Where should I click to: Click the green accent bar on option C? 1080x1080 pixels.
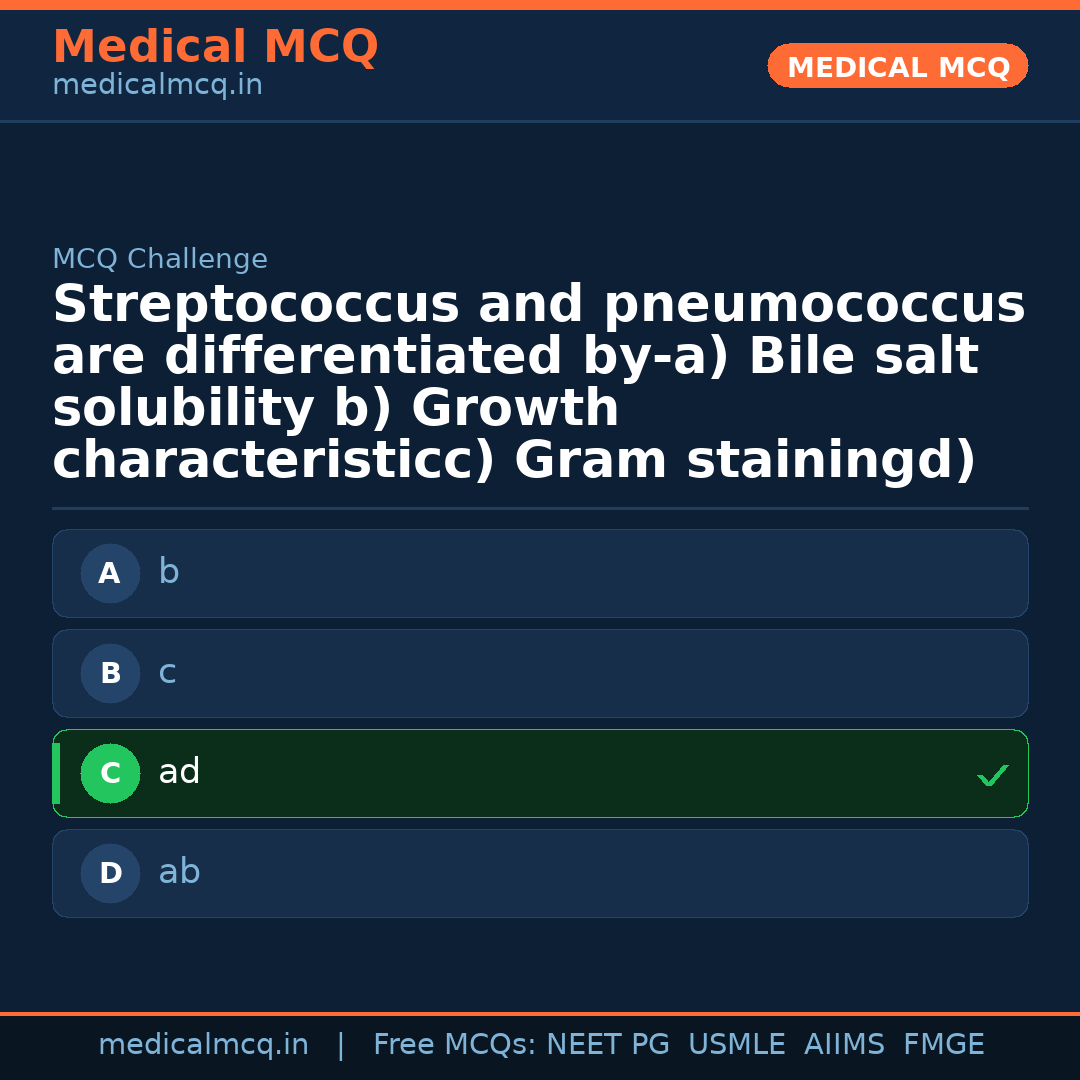(56, 774)
